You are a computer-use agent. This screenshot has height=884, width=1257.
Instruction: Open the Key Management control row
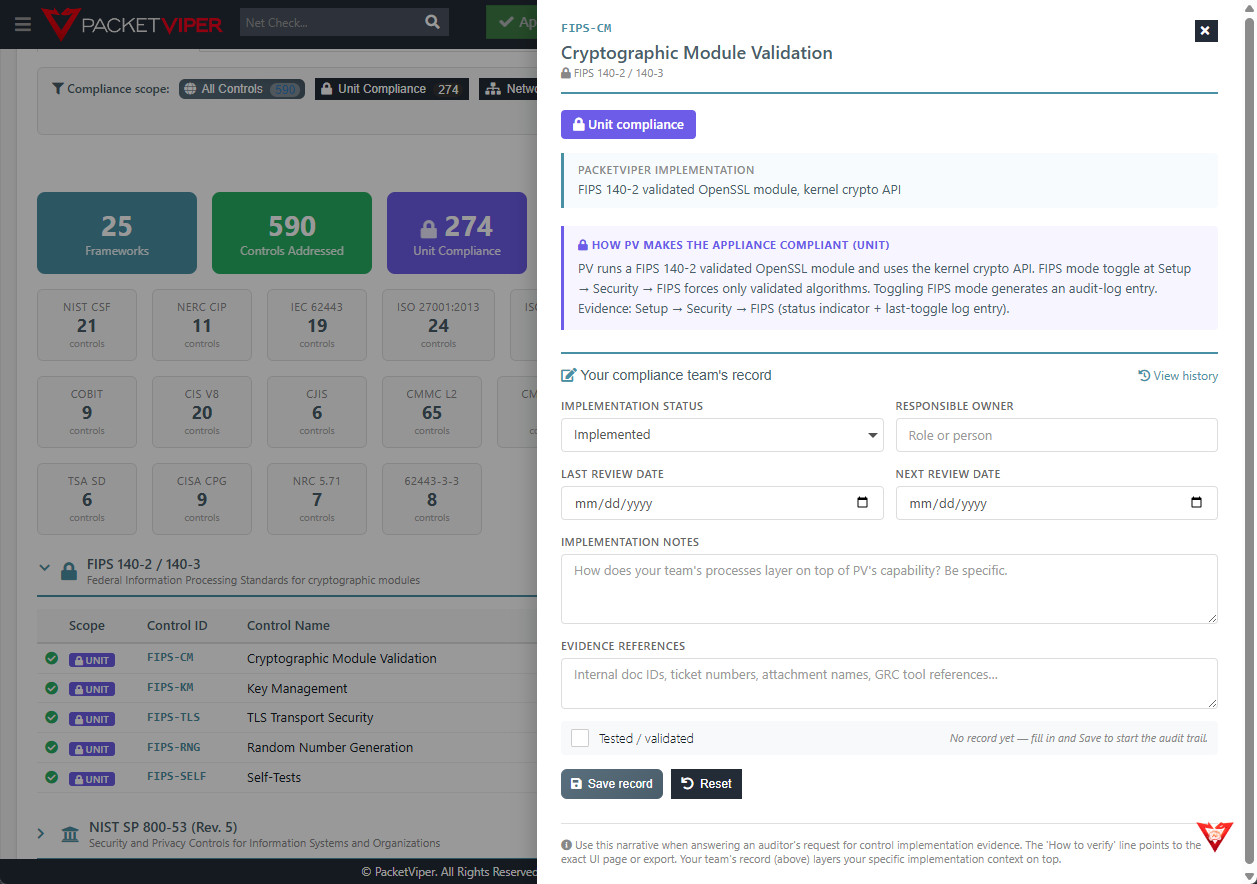287,688
